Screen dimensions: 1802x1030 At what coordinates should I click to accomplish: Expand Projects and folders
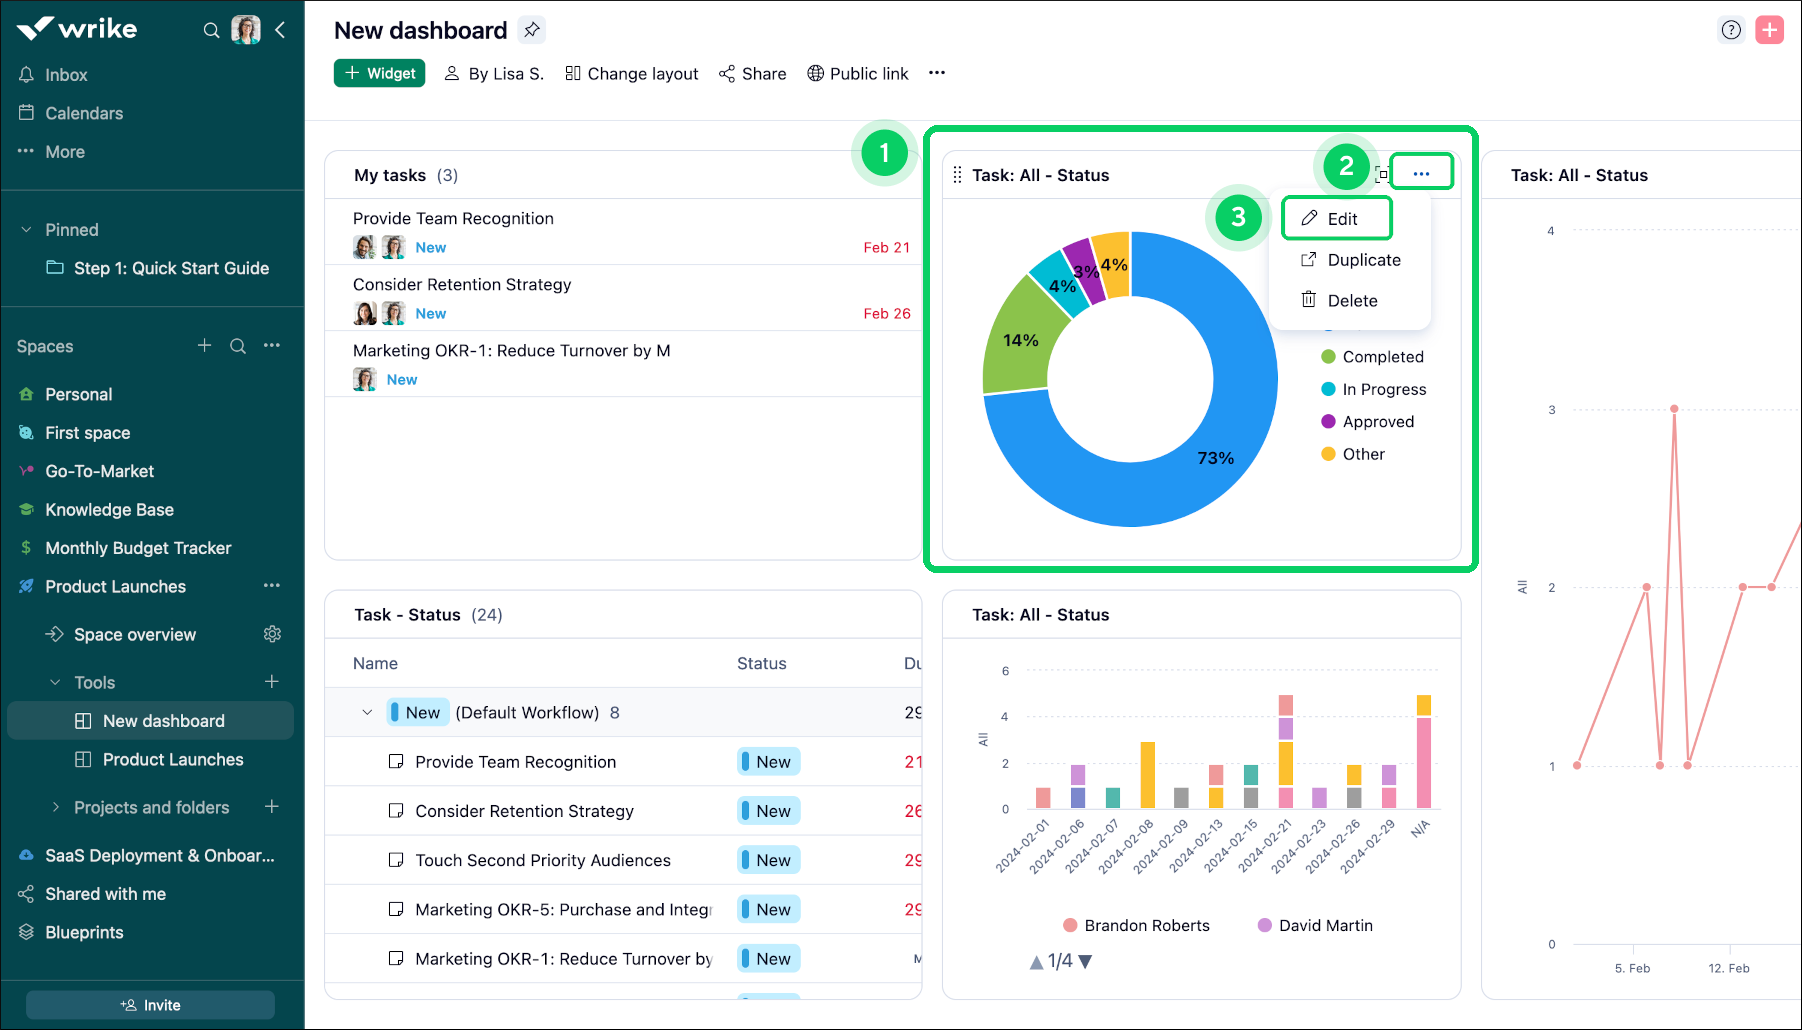point(57,807)
